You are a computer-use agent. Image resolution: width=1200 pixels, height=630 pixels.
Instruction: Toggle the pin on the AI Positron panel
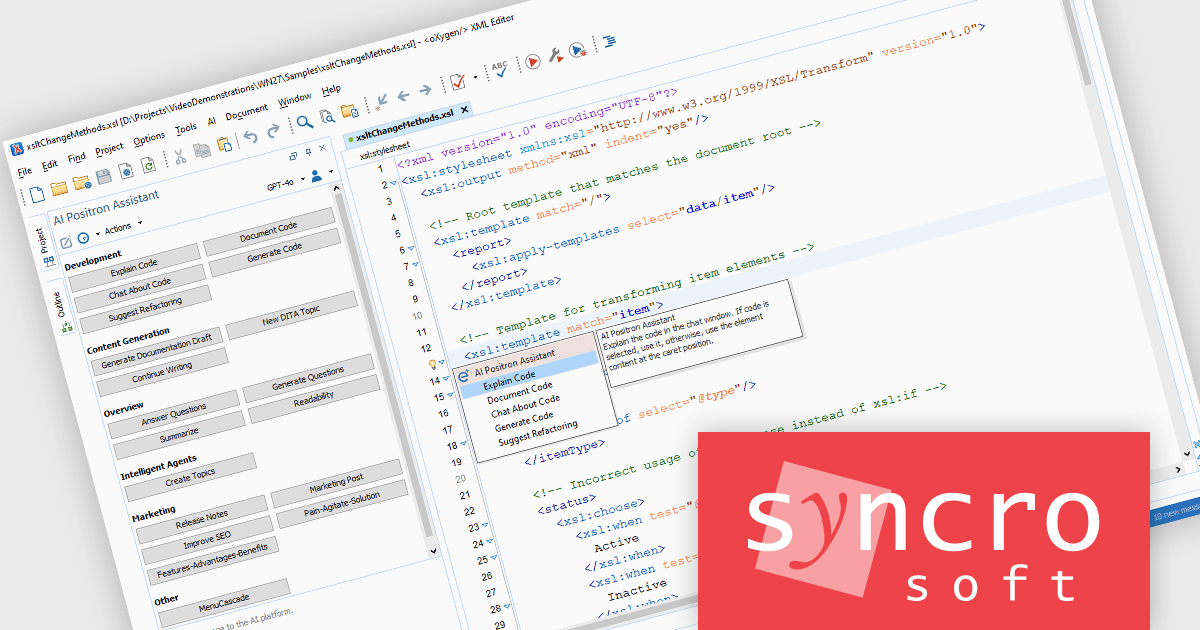click(x=308, y=151)
